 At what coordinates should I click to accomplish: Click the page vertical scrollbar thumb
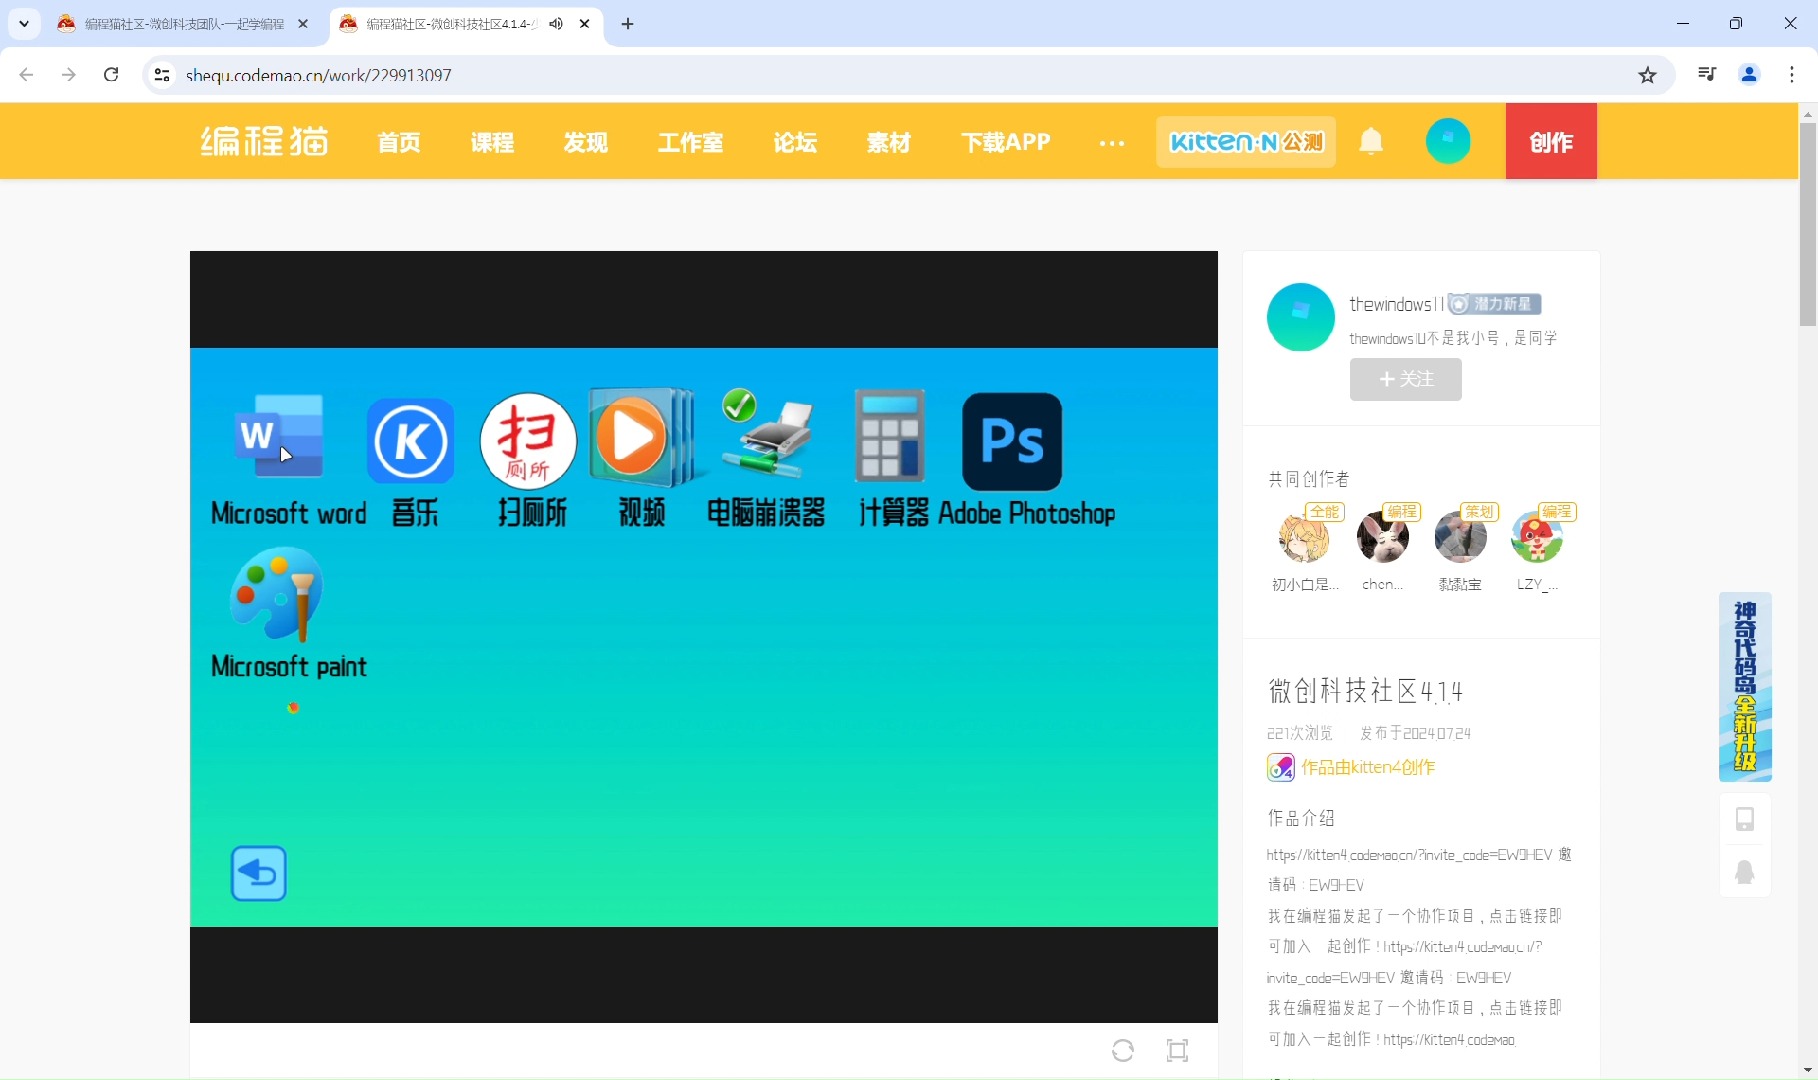(x=1808, y=224)
